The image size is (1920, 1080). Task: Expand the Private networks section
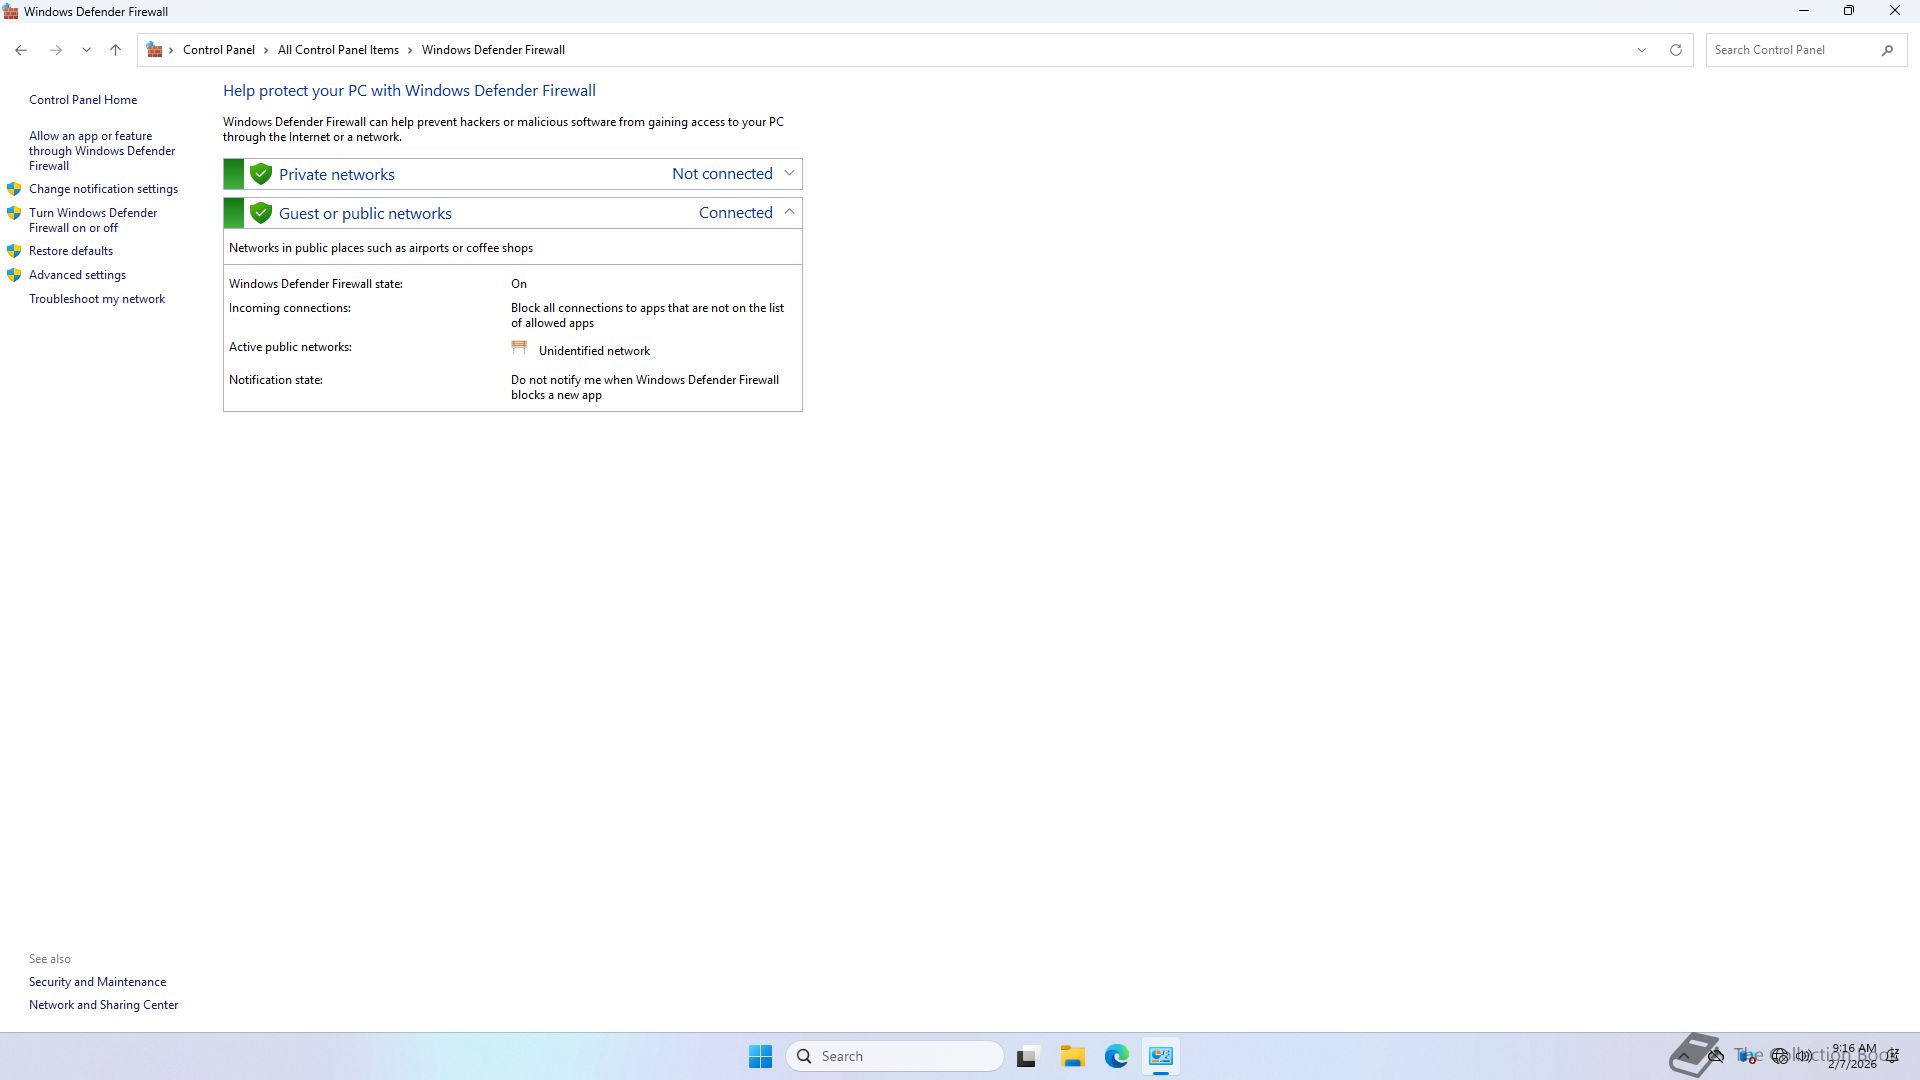(x=789, y=173)
